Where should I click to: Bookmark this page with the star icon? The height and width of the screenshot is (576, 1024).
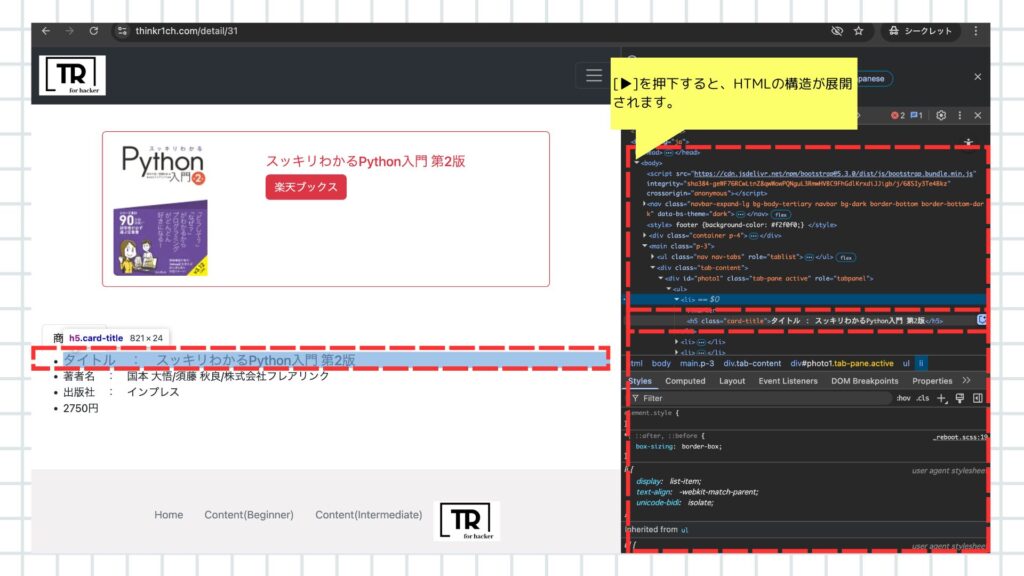coord(859,31)
